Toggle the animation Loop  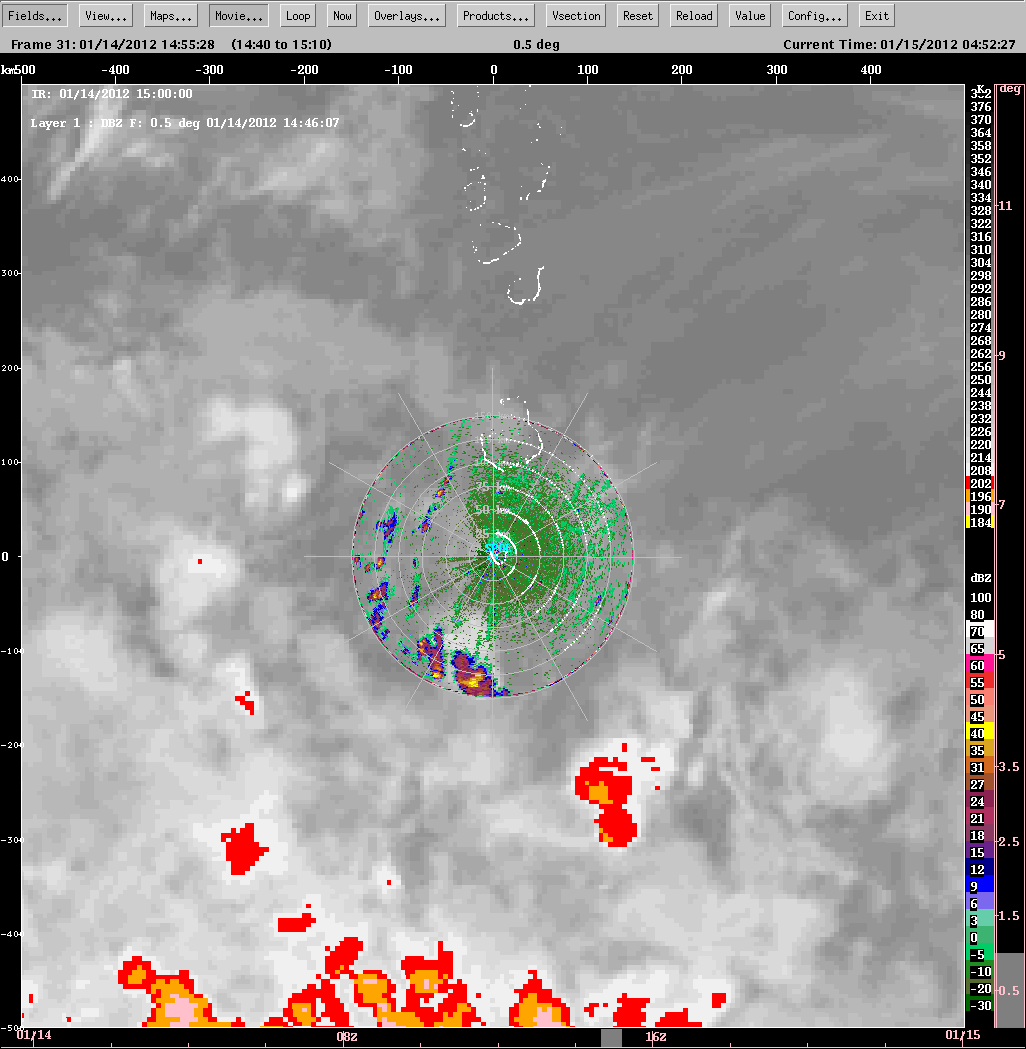[297, 14]
